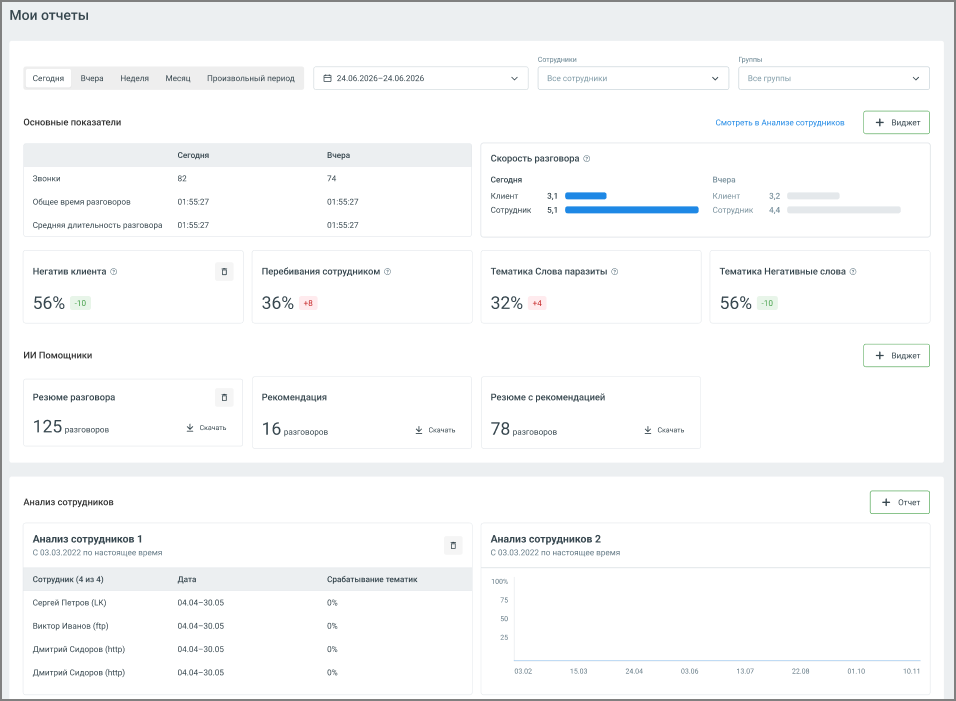Click the Срабатывание тематик column header
This screenshot has width=956, height=701.
[x=372, y=580]
